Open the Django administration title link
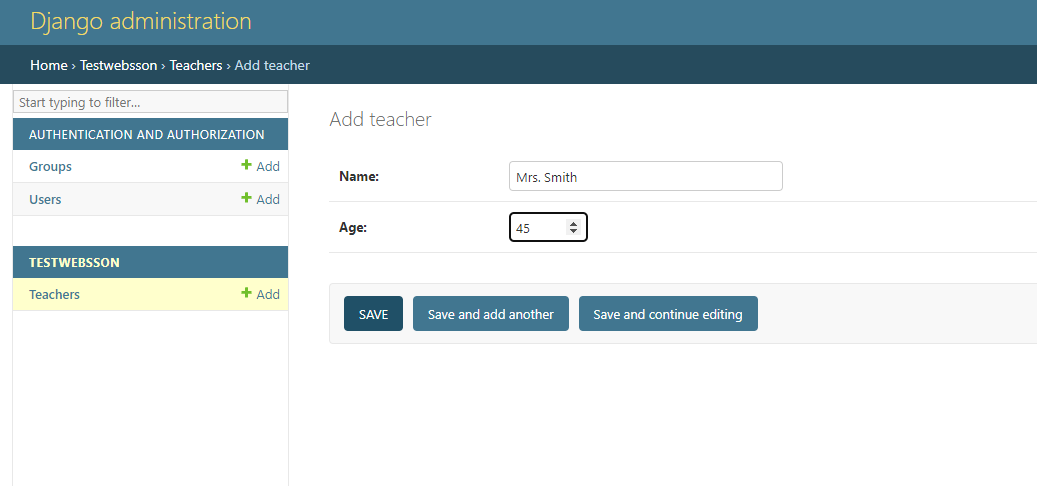Screen dimensions: 1037x486 click(x=141, y=21)
